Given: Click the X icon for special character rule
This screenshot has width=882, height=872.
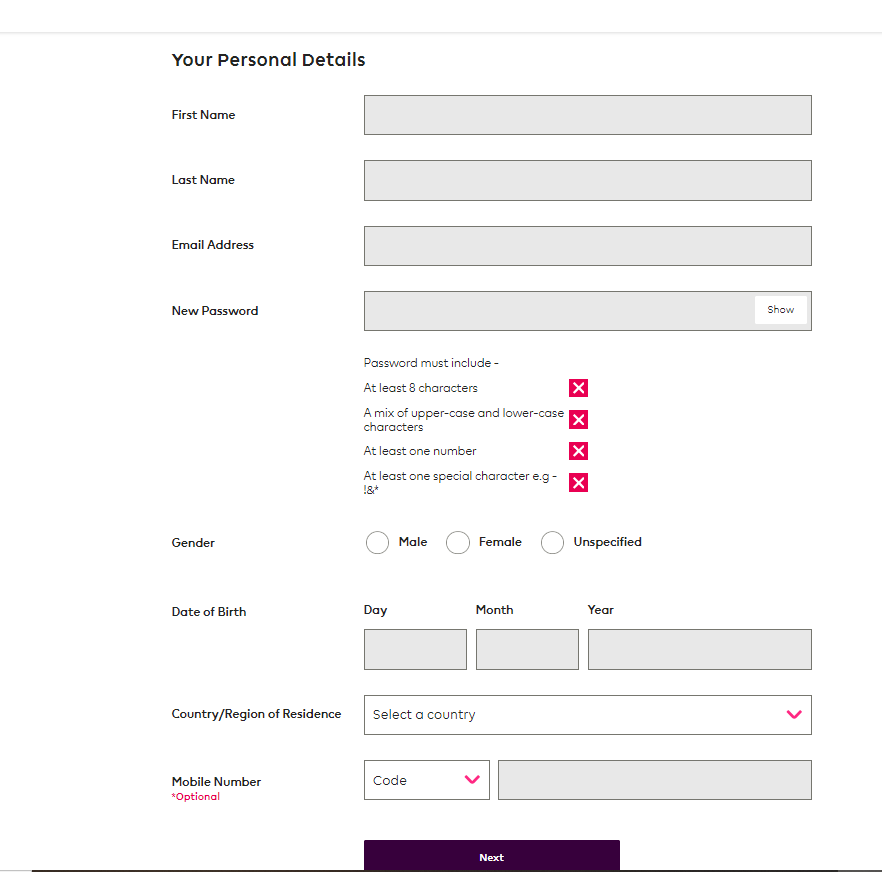Looking at the screenshot, I should pyautogui.click(x=578, y=483).
